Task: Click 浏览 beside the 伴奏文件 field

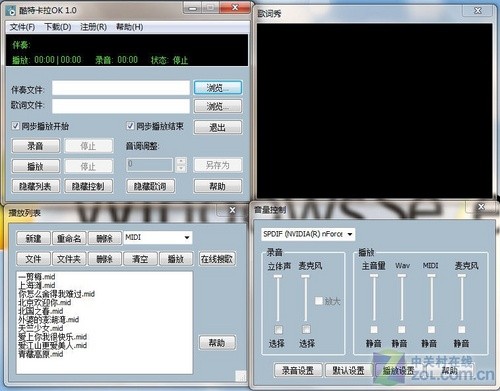Action: tap(218, 88)
